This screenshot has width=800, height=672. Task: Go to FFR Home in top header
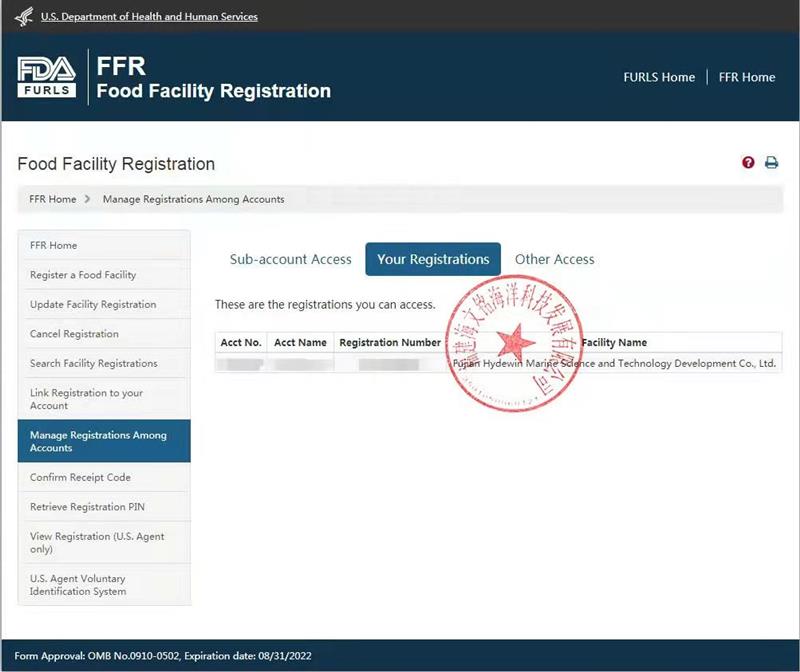[x=746, y=77]
